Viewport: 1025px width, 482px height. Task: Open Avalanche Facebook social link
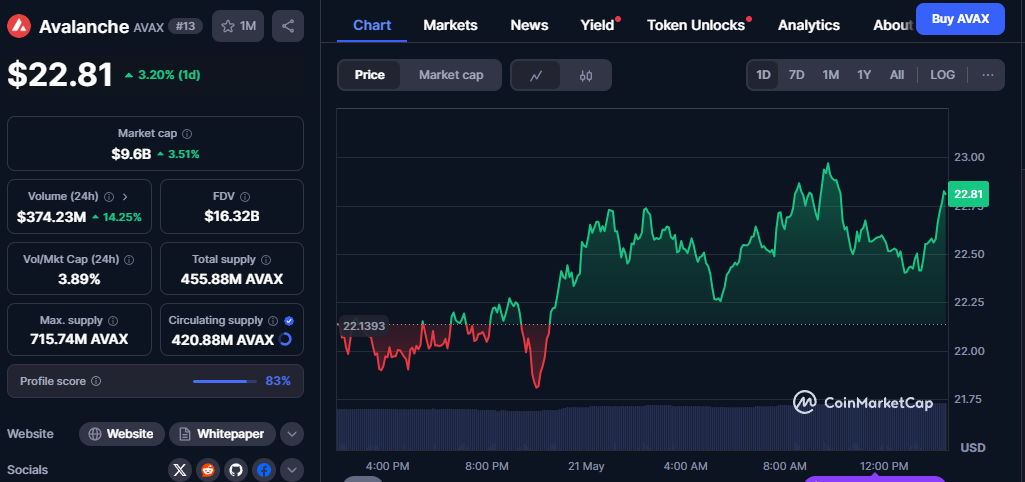click(x=264, y=470)
